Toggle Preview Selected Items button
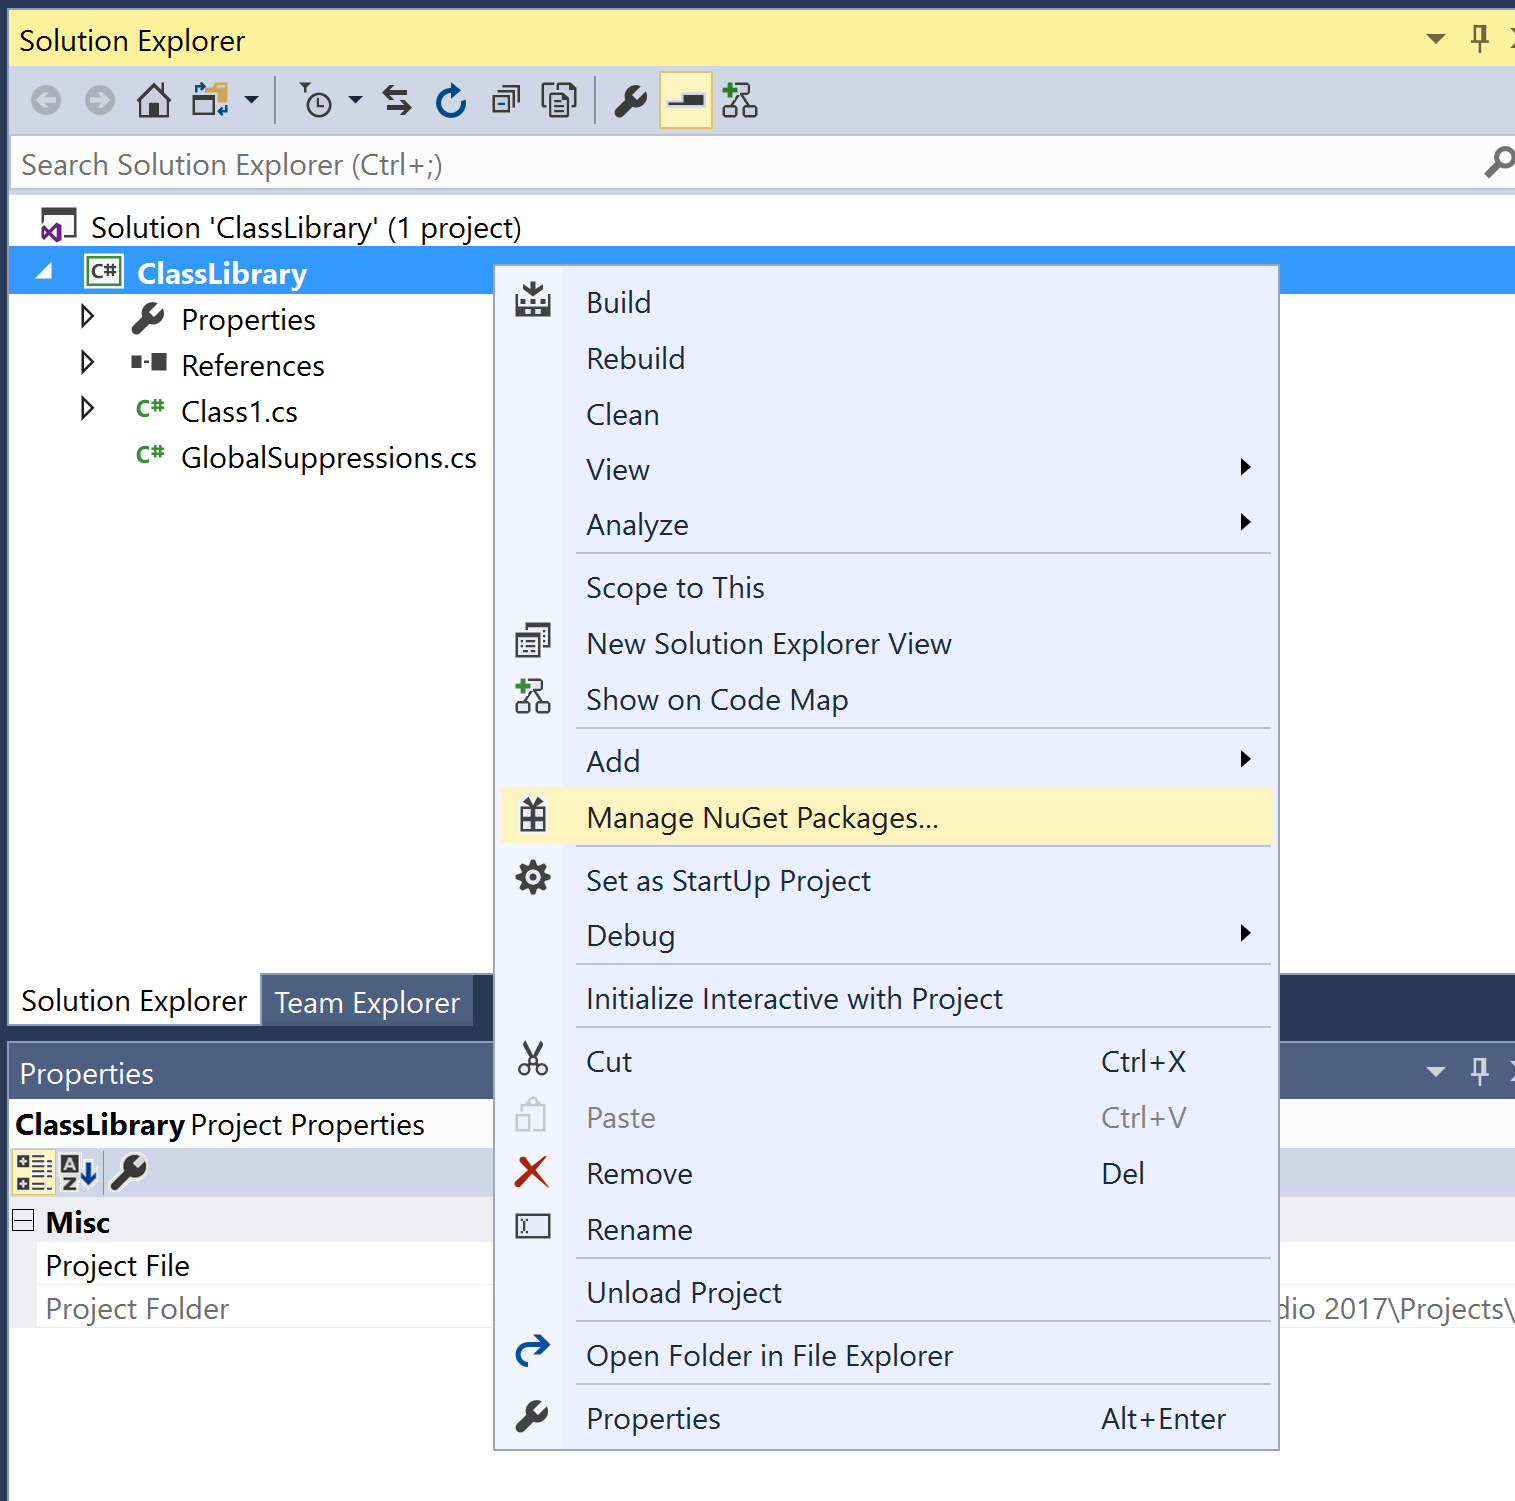 point(686,101)
